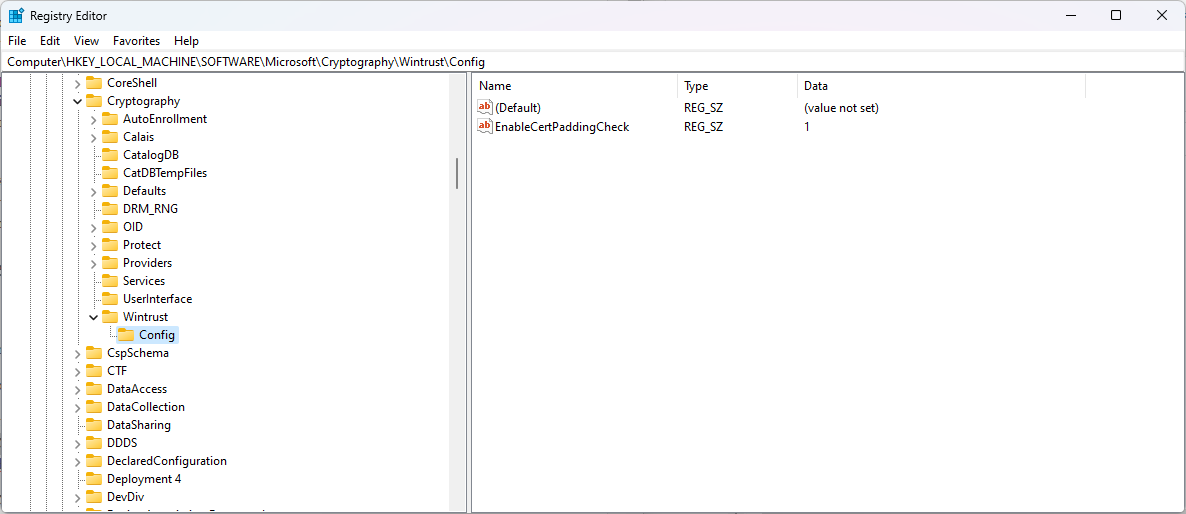Click the Registry Editor app icon in title bar
The width and height of the screenshot is (1186, 514).
pyautogui.click(x=17, y=15)
